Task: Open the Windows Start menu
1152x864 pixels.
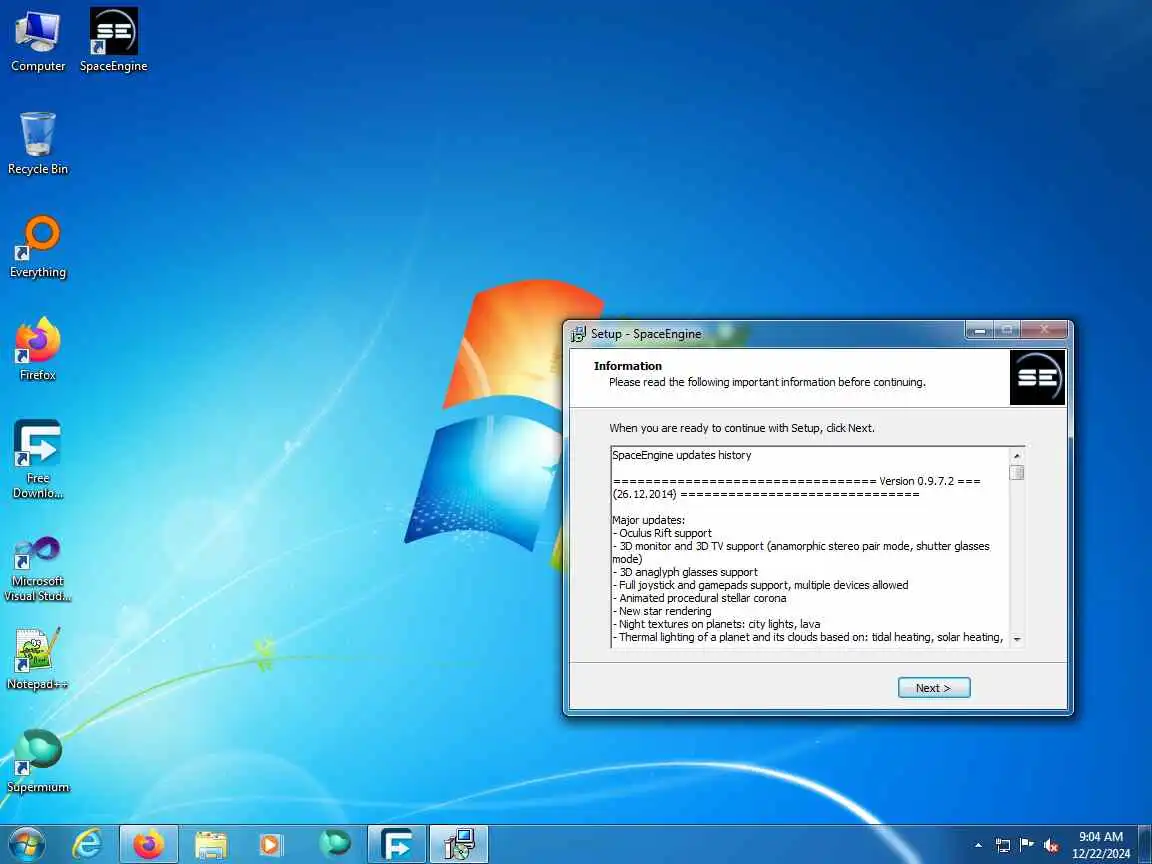Action: 26,844
